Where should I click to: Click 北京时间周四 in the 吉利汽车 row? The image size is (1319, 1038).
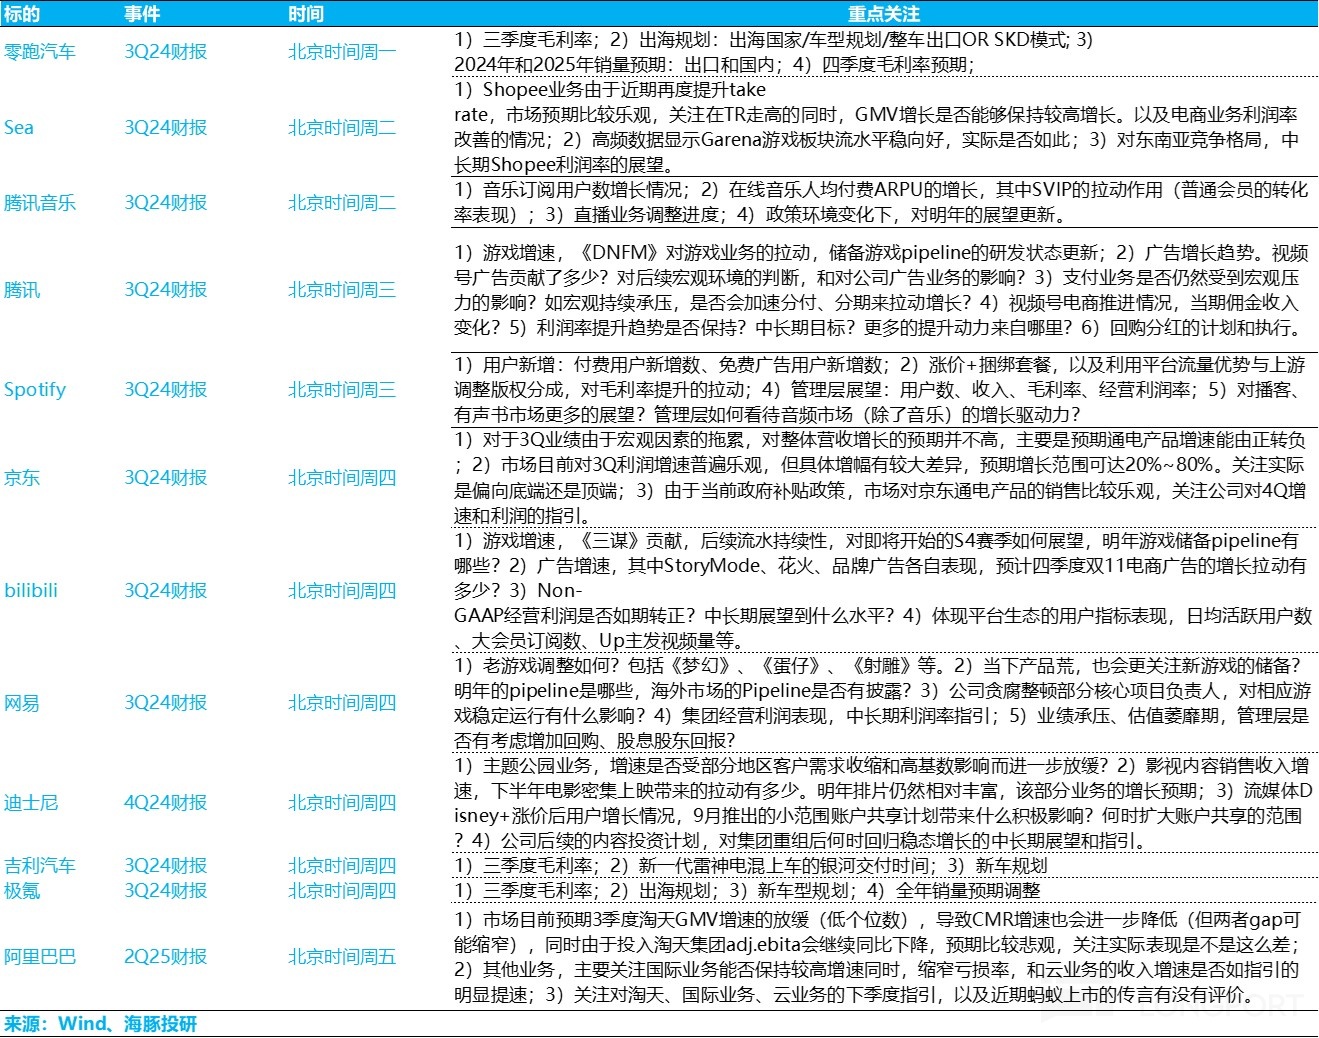pos(342,866)
